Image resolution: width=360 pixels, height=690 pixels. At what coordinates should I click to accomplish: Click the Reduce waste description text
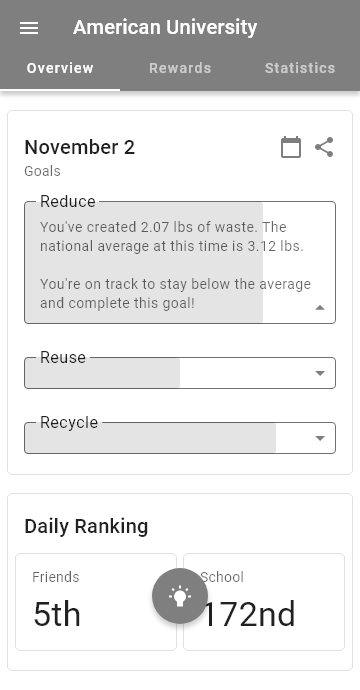(x=175, y=265)
